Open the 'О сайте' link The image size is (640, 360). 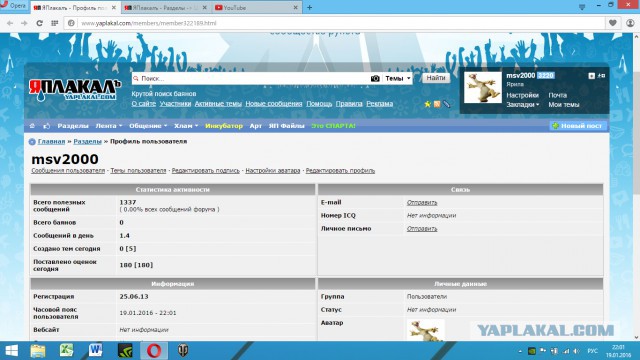144,104
